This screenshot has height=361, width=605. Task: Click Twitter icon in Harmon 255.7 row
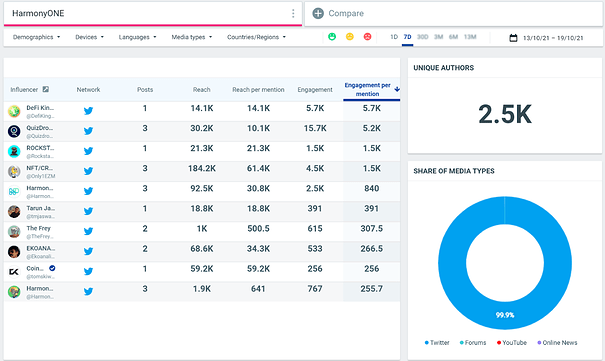[x=88, y=291]
